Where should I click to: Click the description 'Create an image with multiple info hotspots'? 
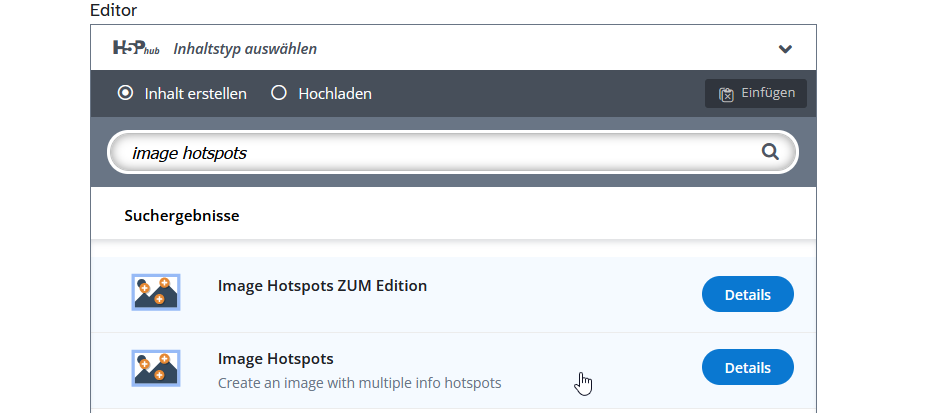360,382
